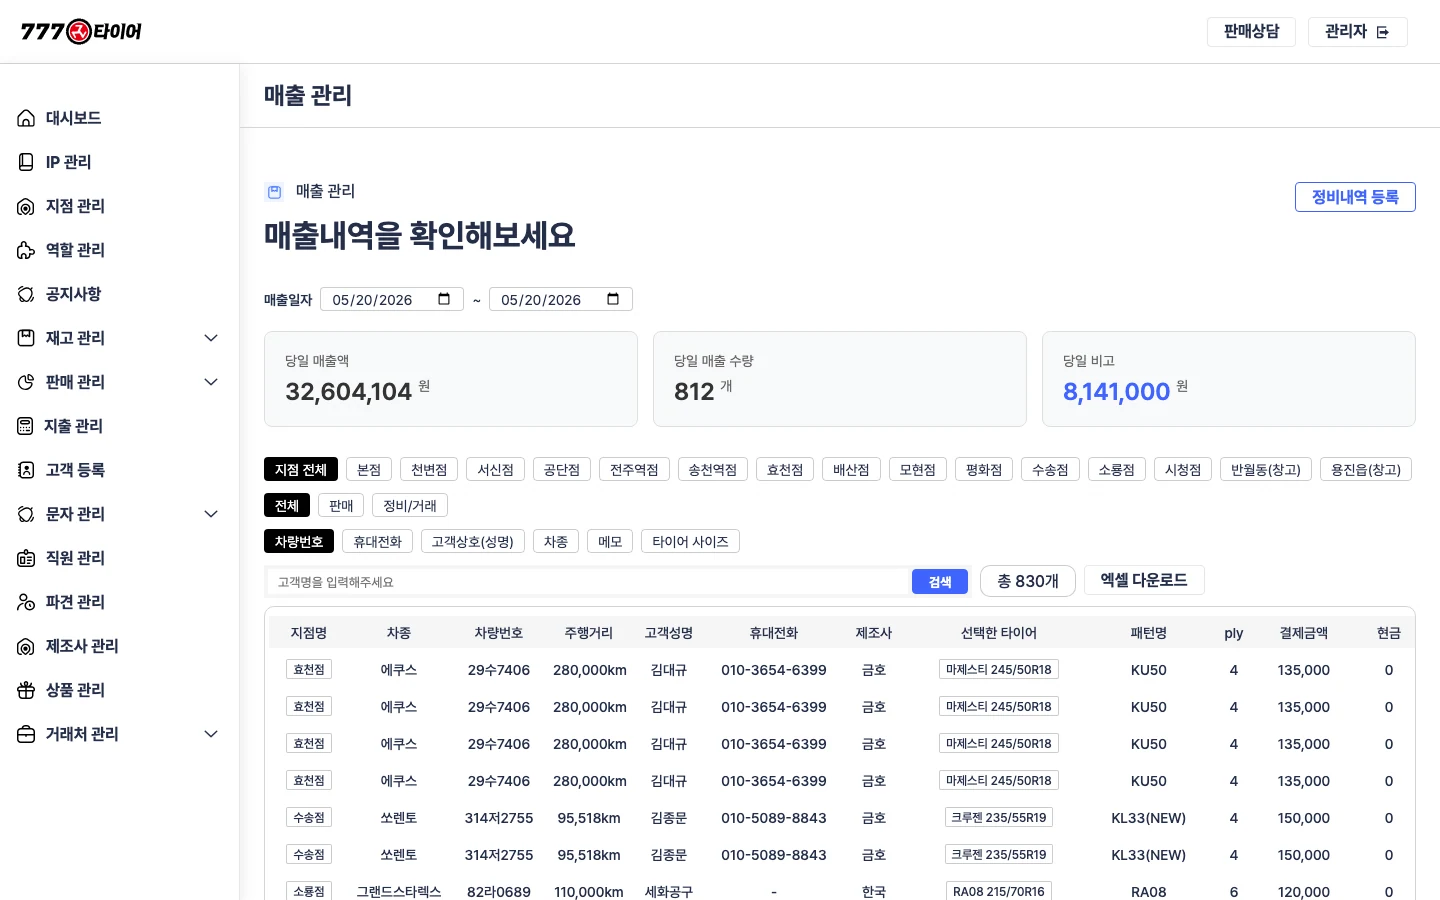
Task: Click the 대시보드 home icon in sidebar
Action: [x=26, y=118]
